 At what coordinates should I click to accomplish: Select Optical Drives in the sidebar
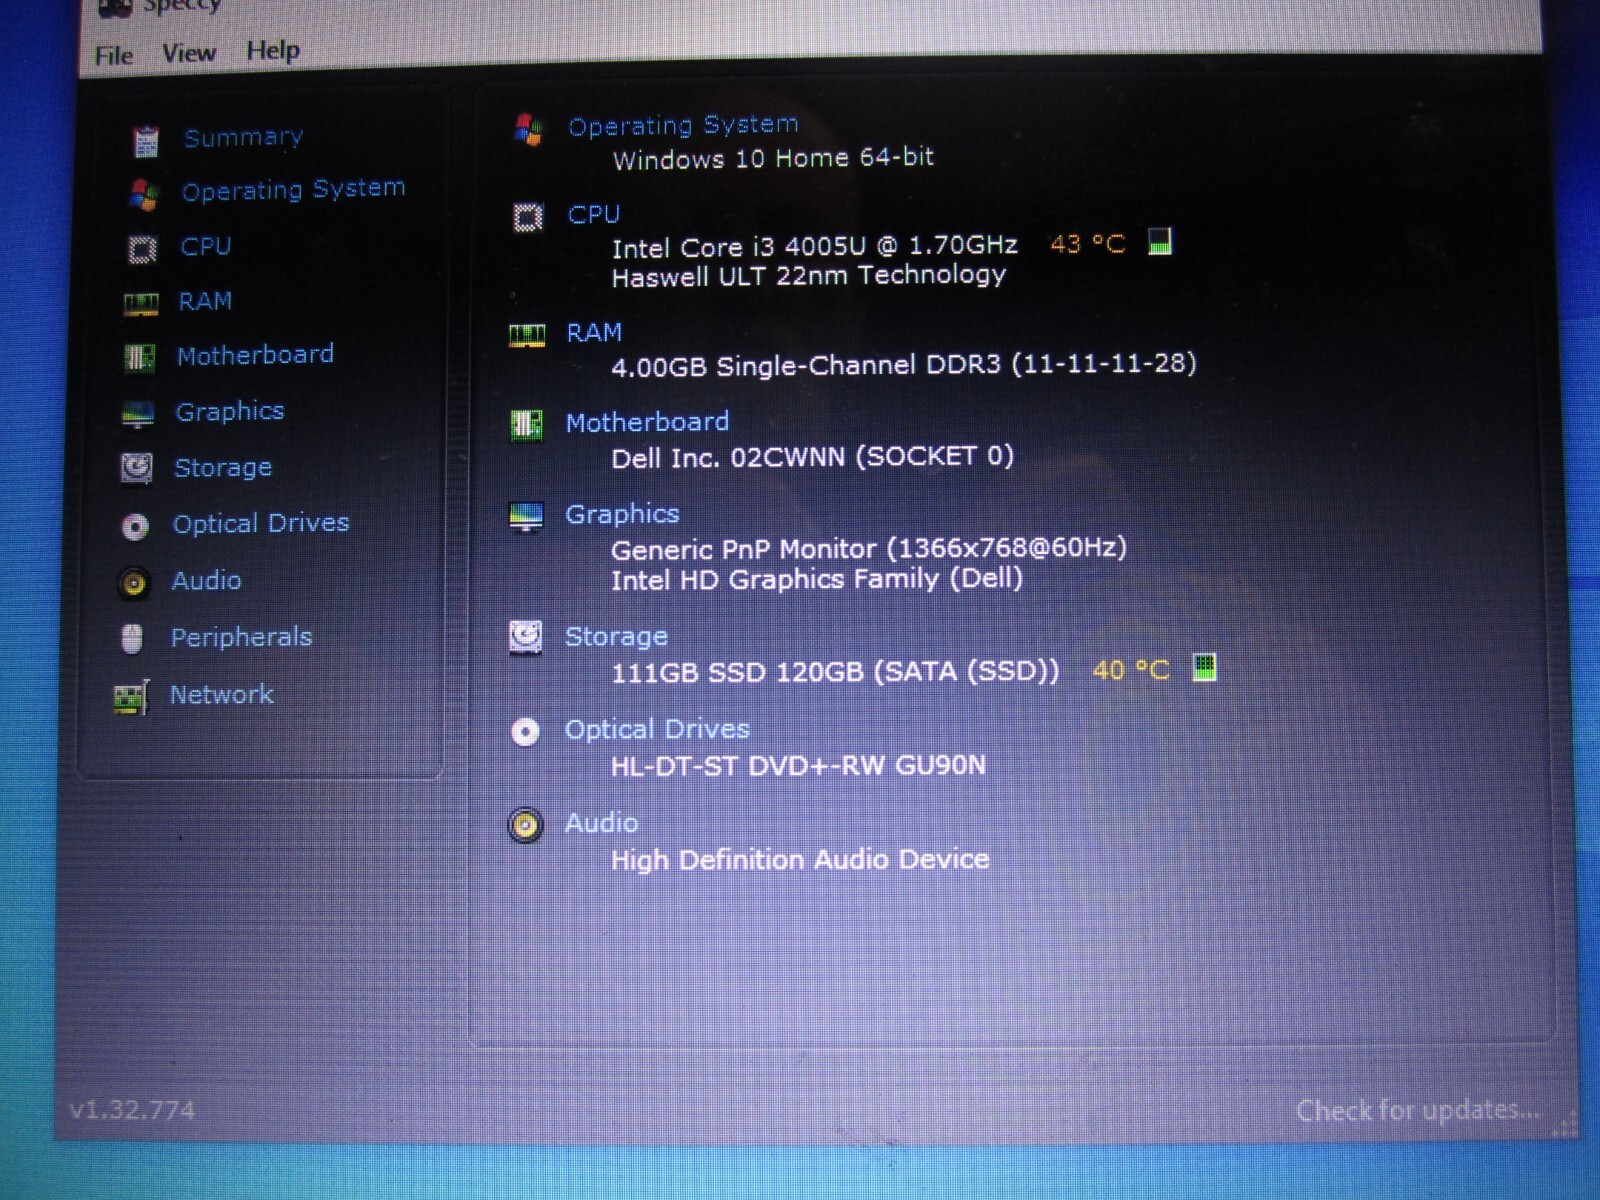pos(260,523)
